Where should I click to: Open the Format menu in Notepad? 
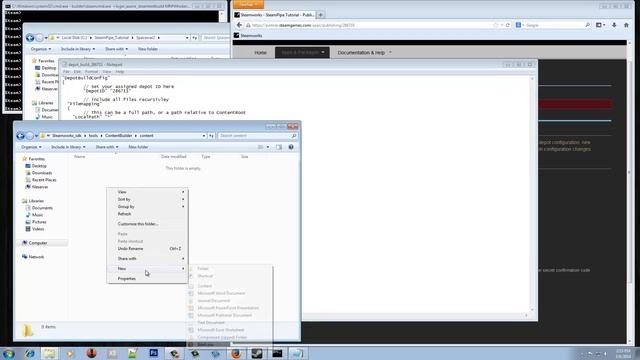[91, 71]
